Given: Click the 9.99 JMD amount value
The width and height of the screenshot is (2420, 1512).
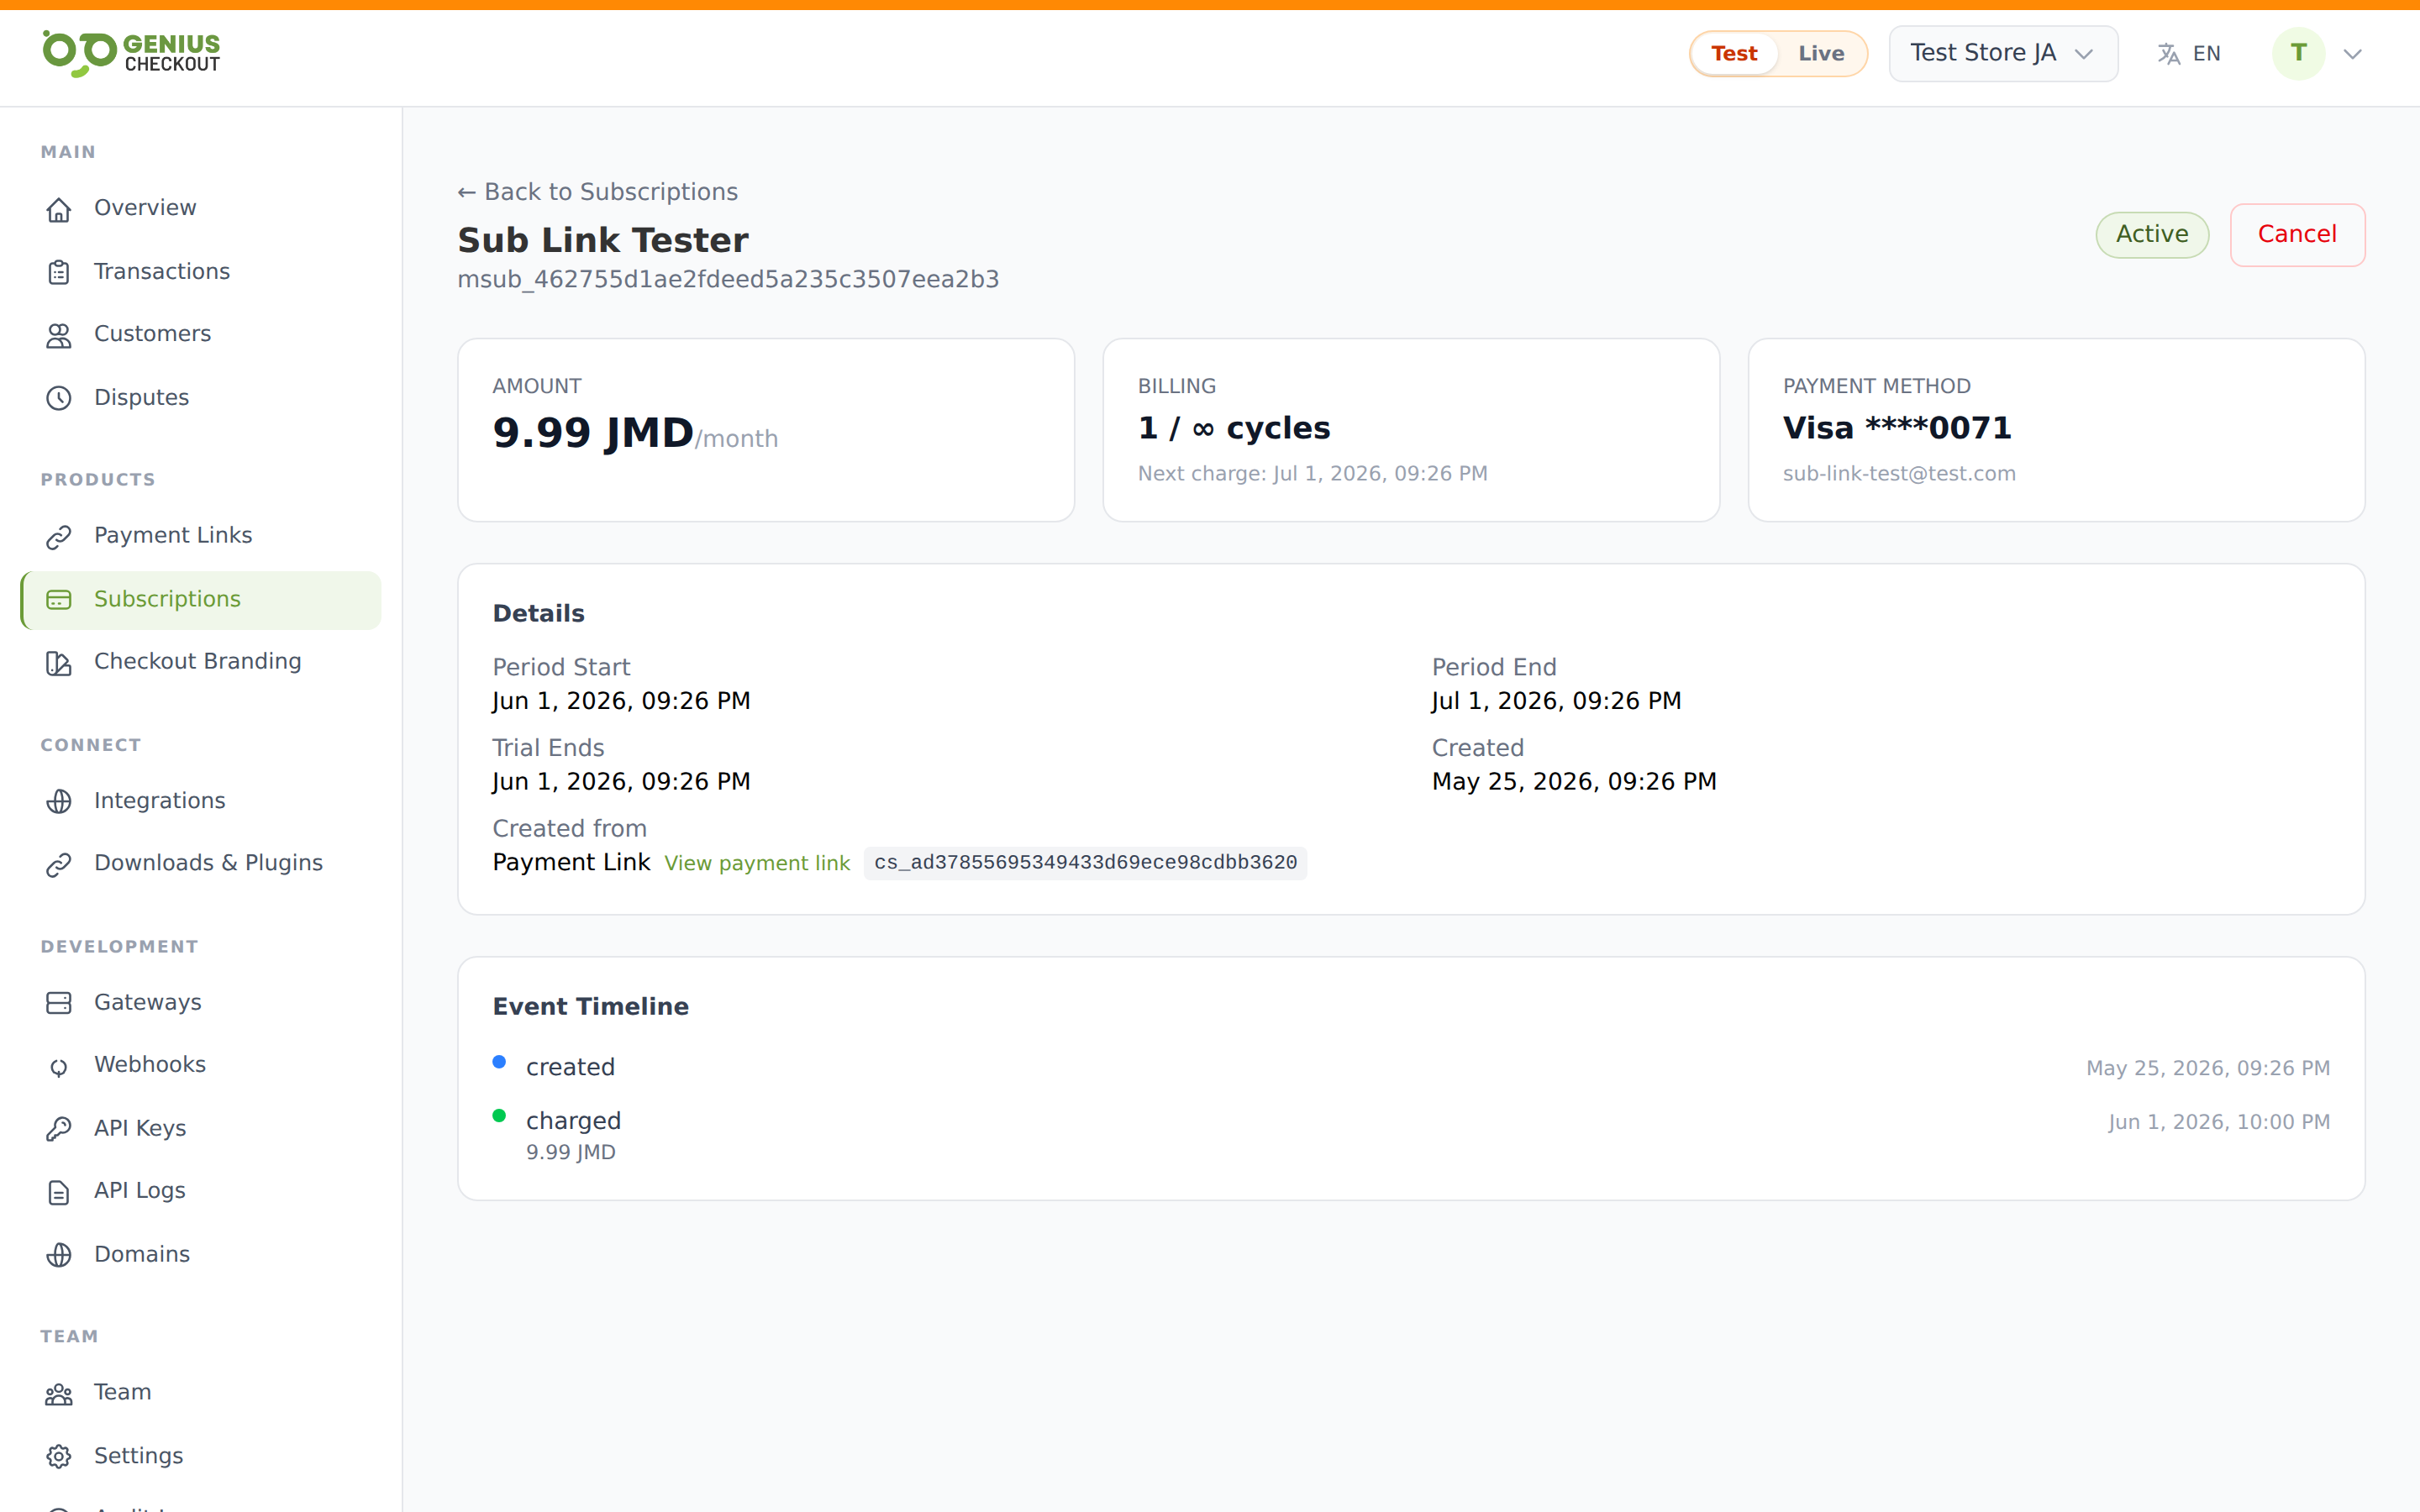Looking at the screenshot, I should 592,433.
